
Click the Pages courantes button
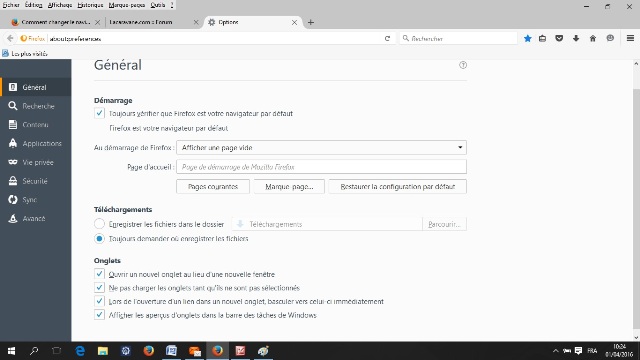(x=213, y=187)
